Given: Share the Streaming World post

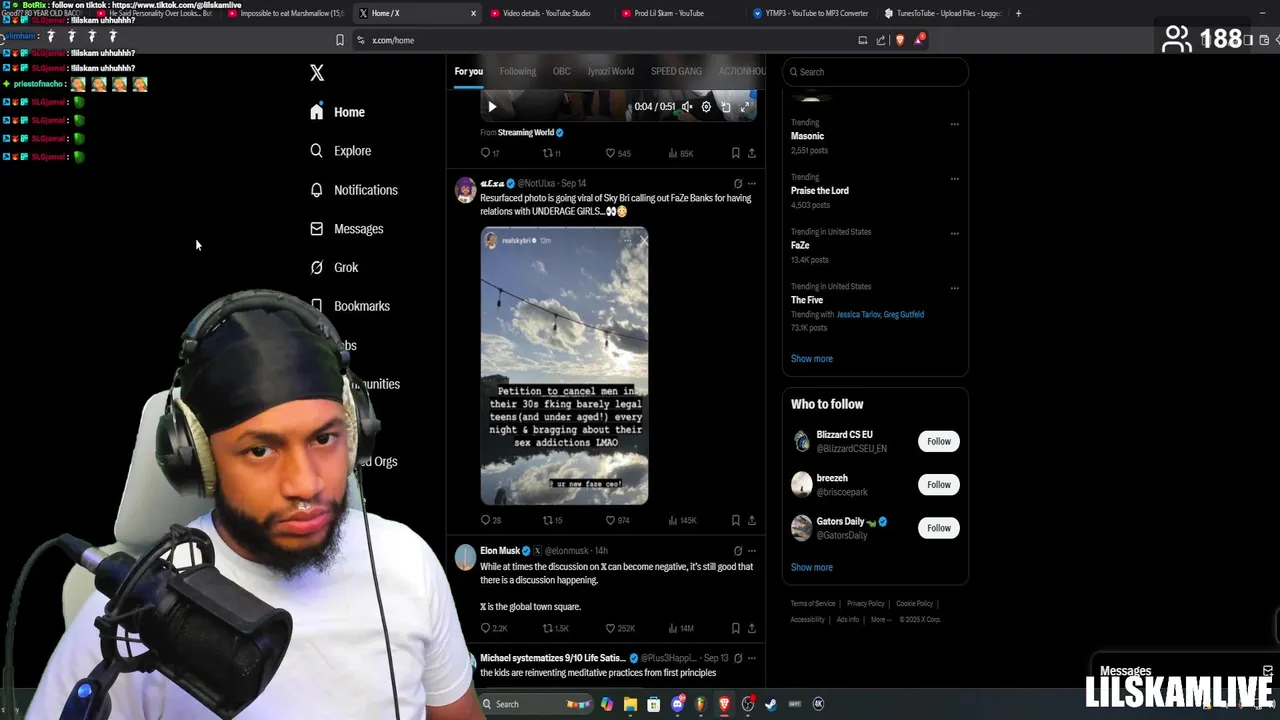Looking at the screenshot, I should tap(752, 153).
